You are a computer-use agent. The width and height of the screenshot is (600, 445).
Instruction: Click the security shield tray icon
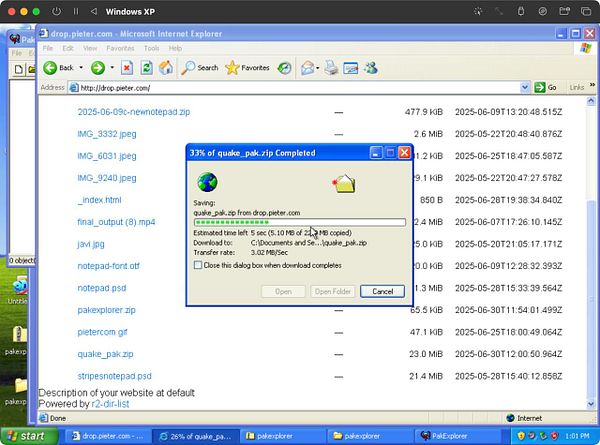click(x=521, y=436)
